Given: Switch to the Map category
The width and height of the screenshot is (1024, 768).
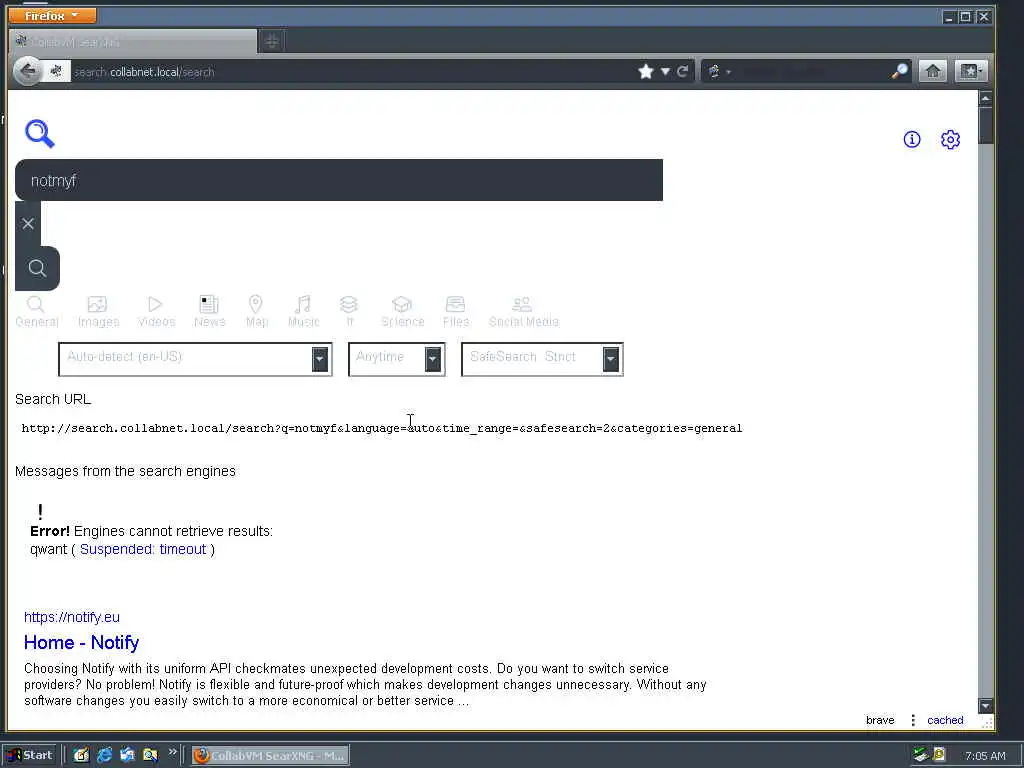Looking at the screenshot, I should [x=256, y=312].
